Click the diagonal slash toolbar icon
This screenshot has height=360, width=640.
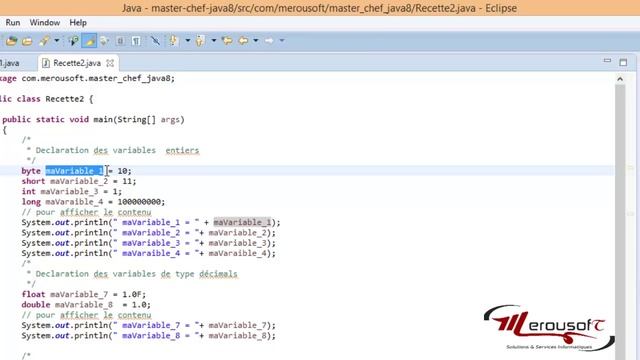tap(155, 40)
